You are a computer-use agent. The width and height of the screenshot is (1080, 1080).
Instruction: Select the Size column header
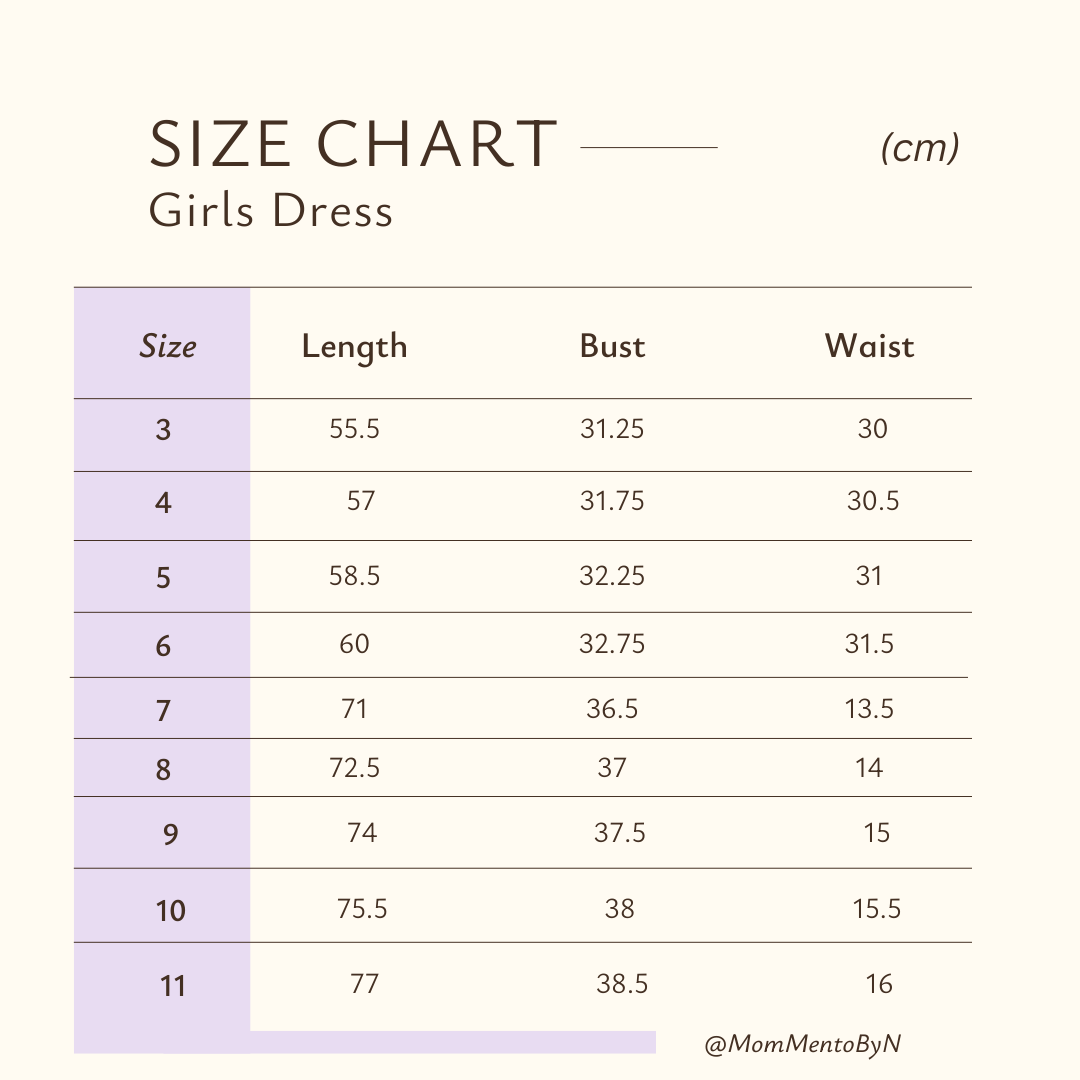pos(167,346)
